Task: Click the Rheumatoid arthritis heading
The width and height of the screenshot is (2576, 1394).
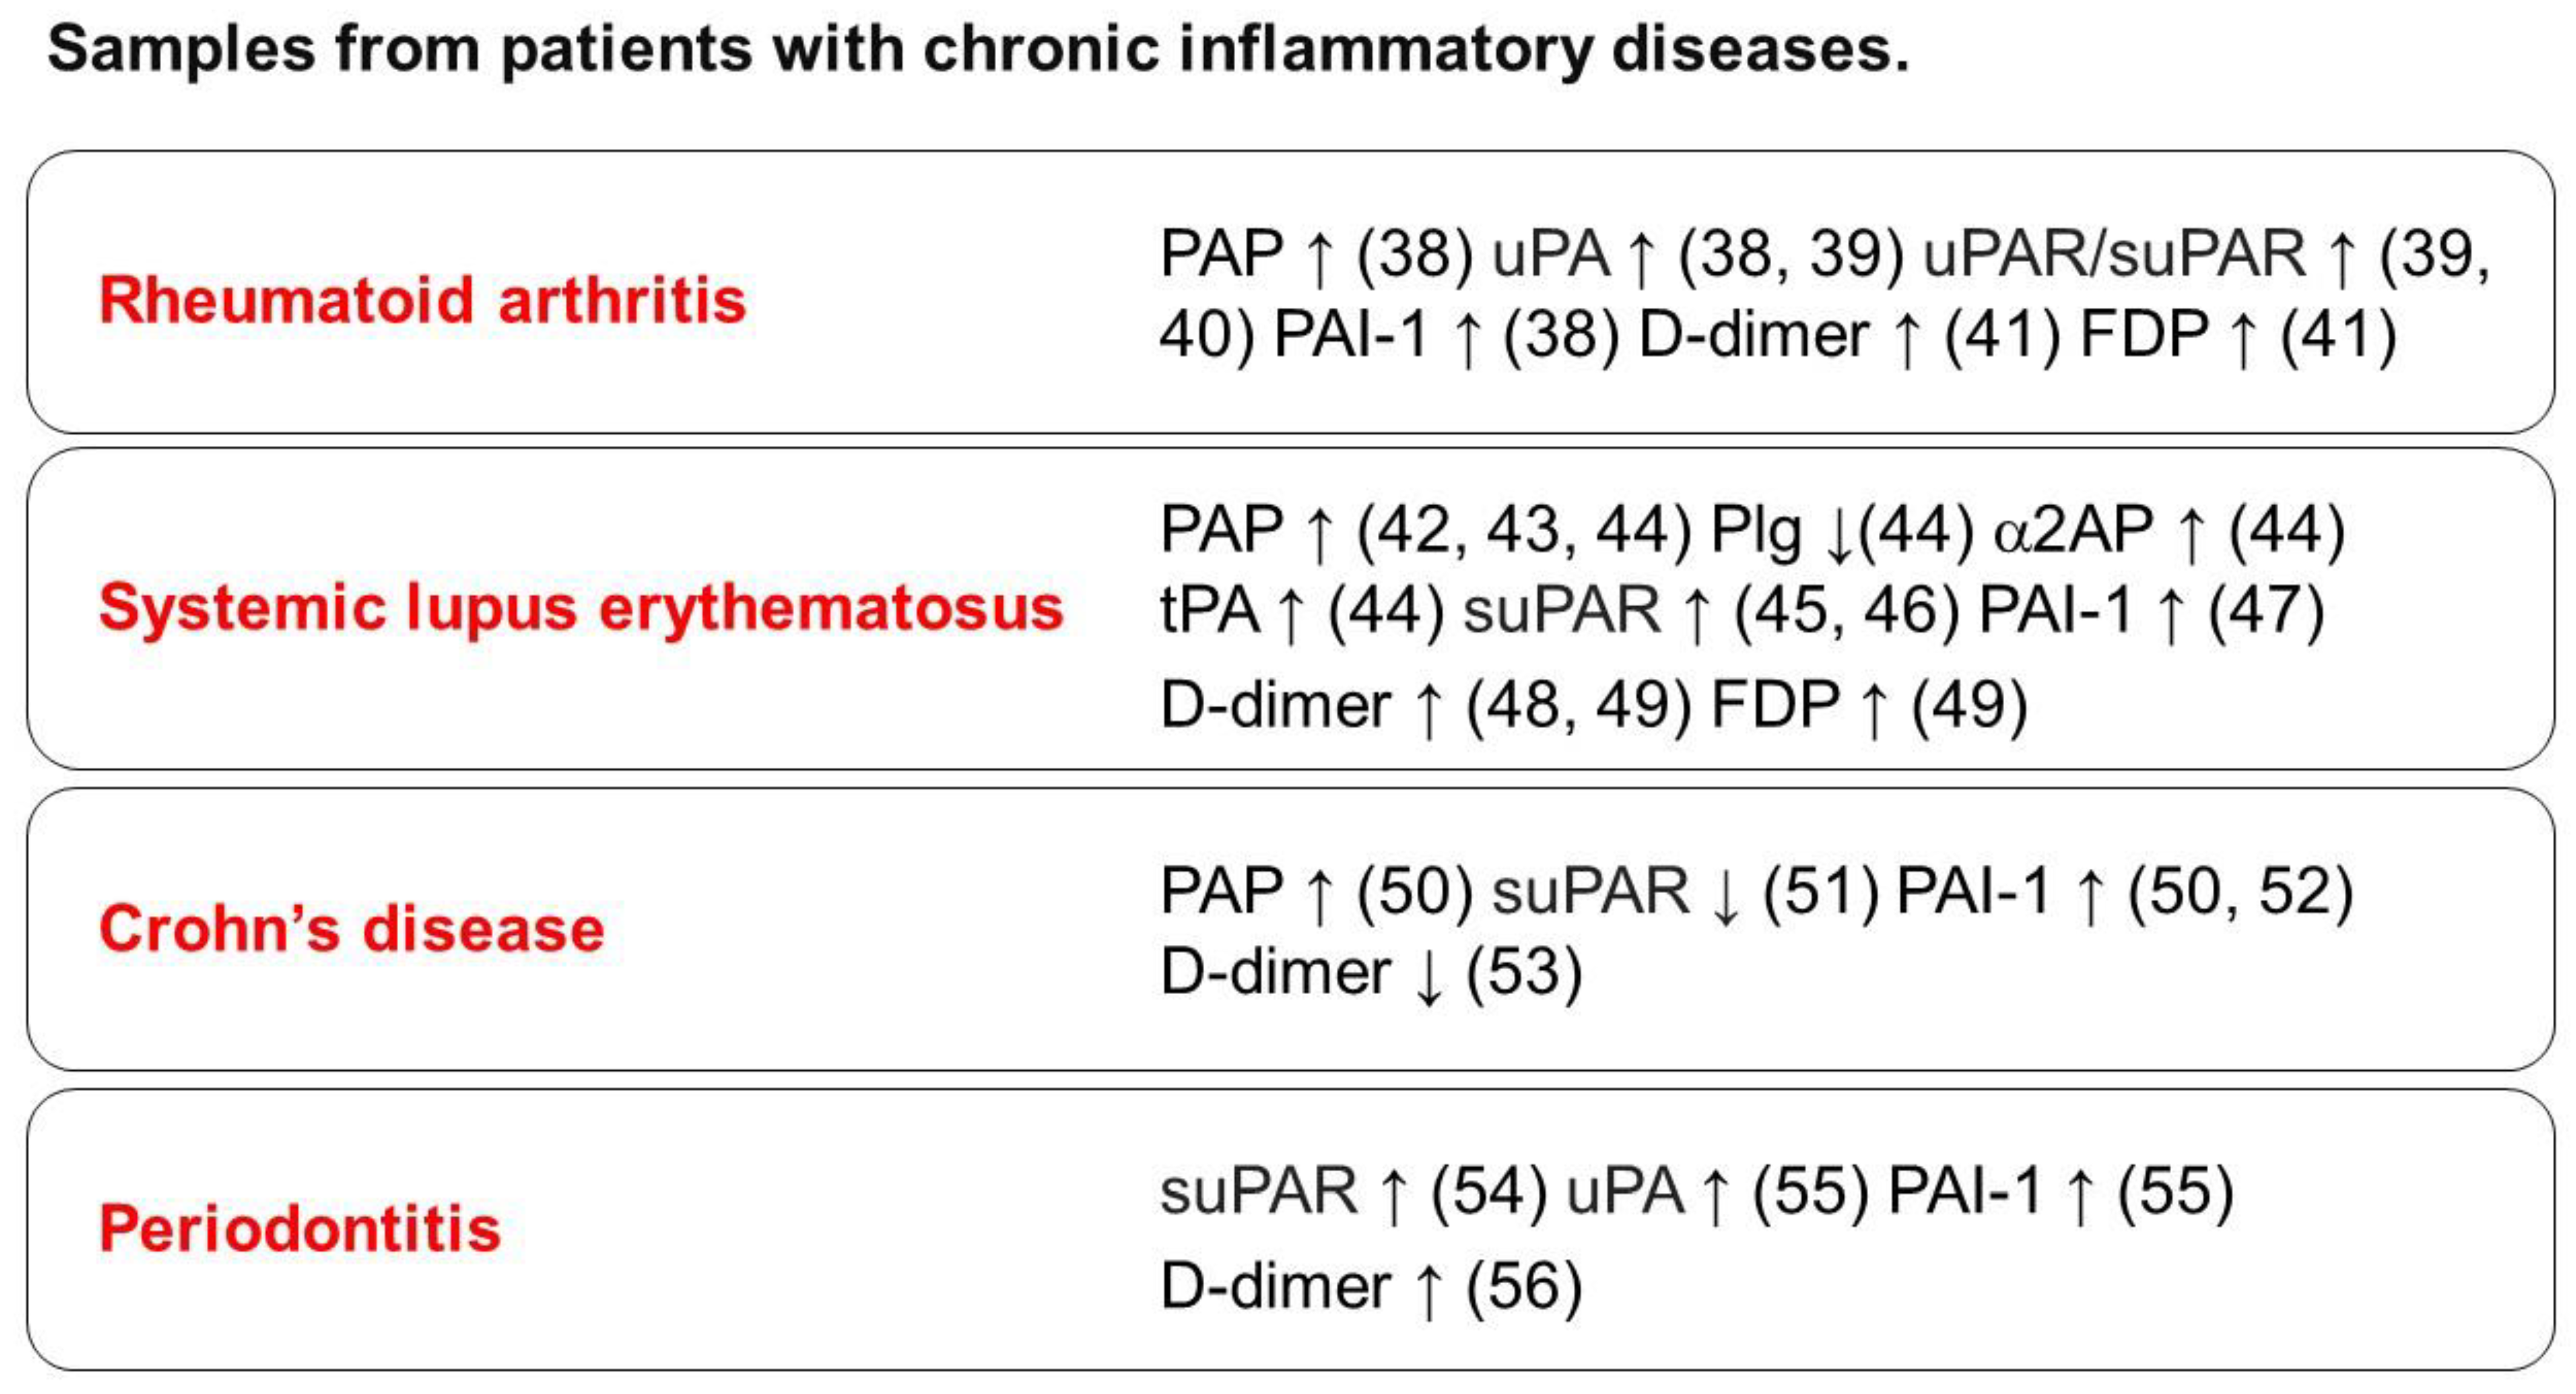Action: 422,299
